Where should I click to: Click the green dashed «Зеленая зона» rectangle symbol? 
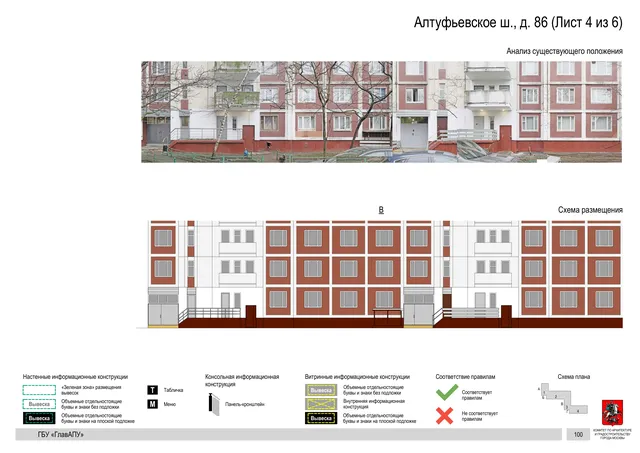(x=39, y=390)
